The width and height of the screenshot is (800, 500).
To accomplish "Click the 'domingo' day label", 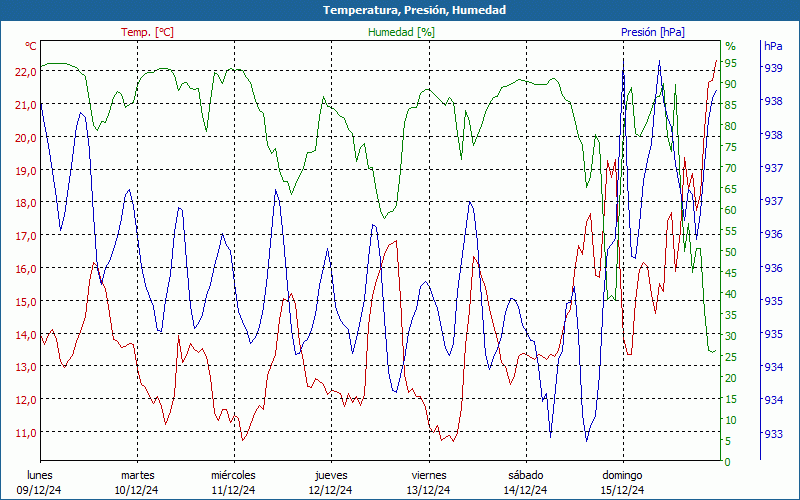I will pos(622,476).
